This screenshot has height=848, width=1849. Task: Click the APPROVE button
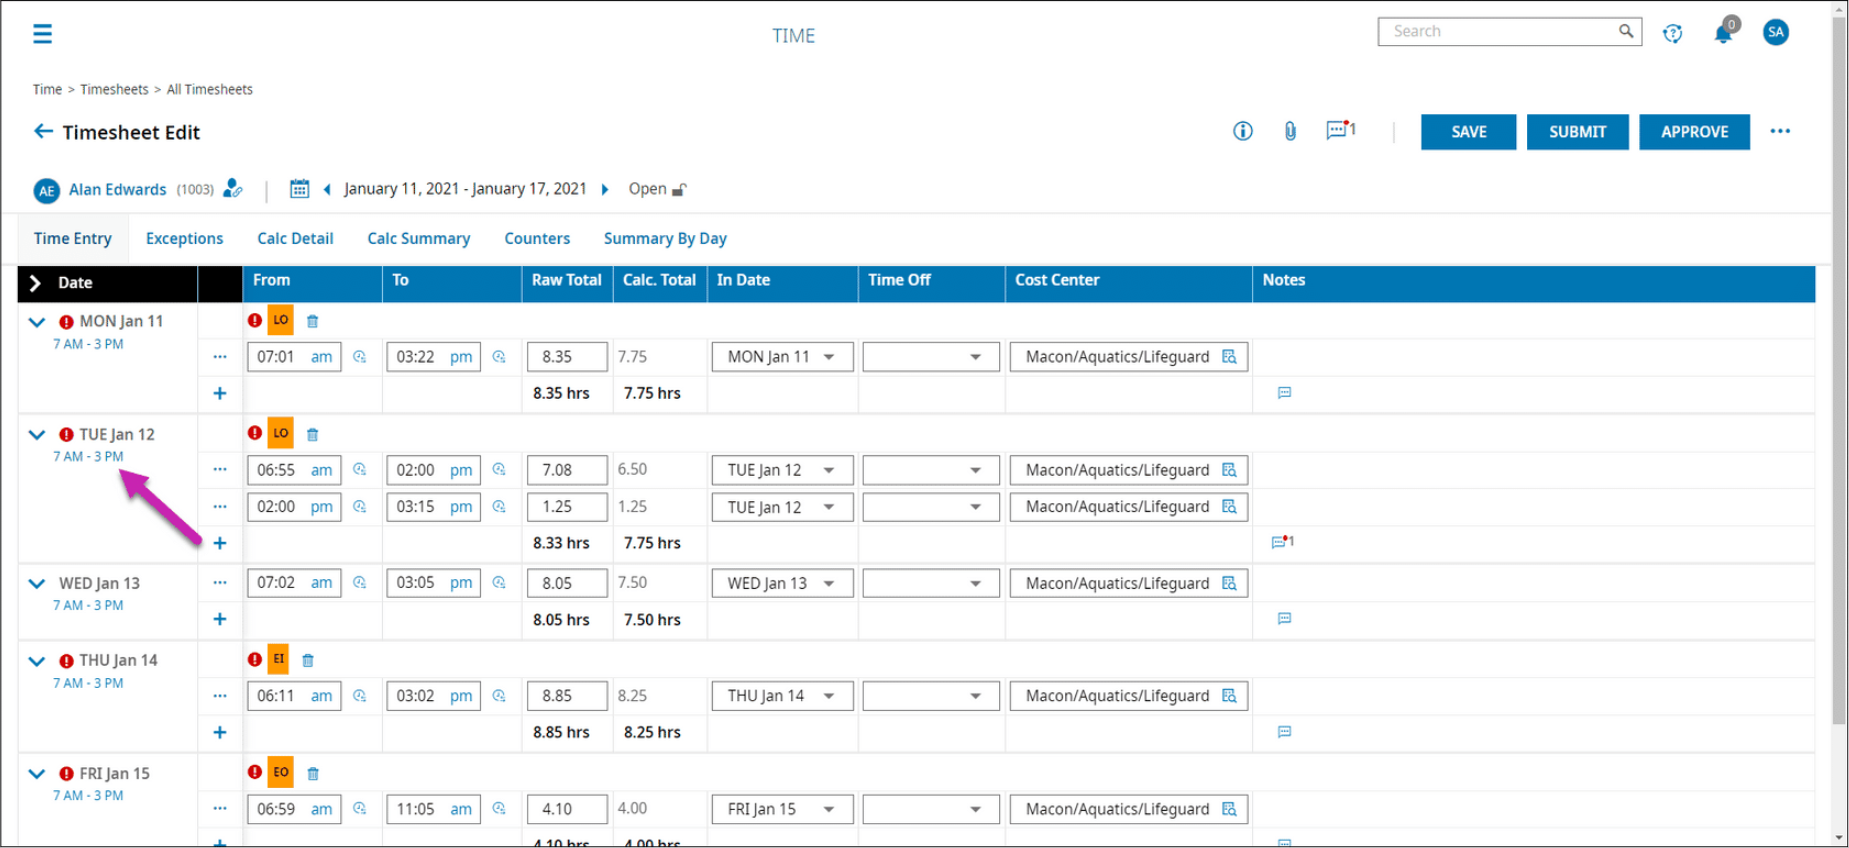tap(1694, 132)
